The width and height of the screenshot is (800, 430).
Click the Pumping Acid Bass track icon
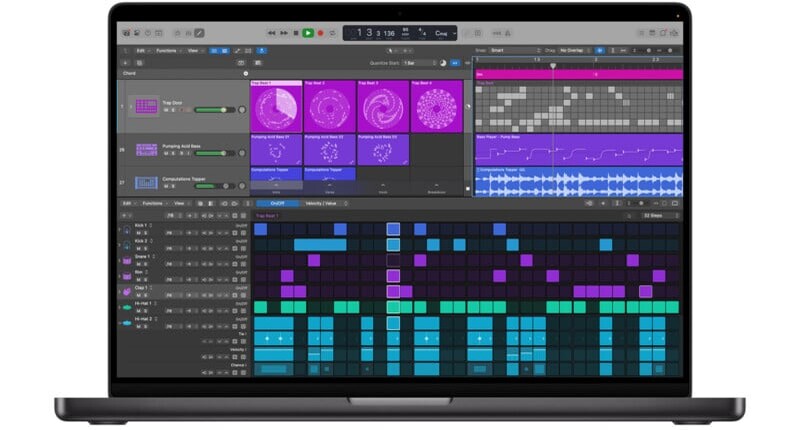pos(146,150)
